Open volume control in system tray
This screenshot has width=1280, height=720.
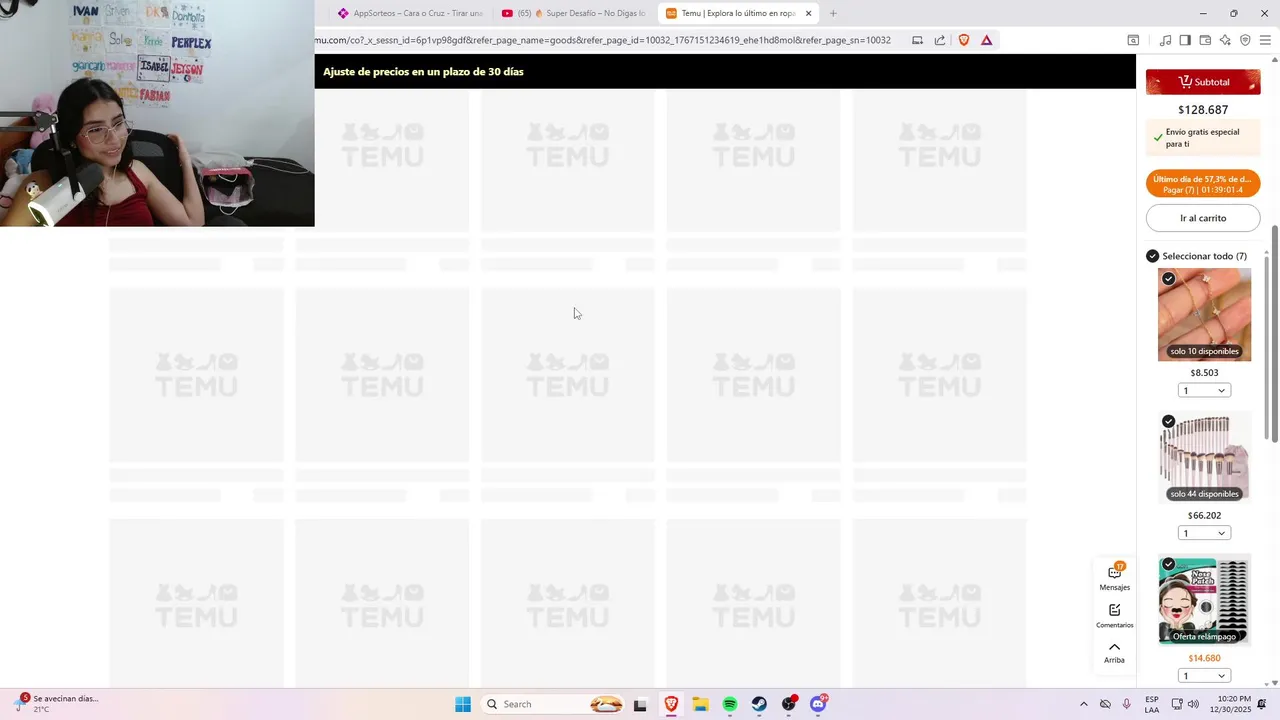[1193, 704]
